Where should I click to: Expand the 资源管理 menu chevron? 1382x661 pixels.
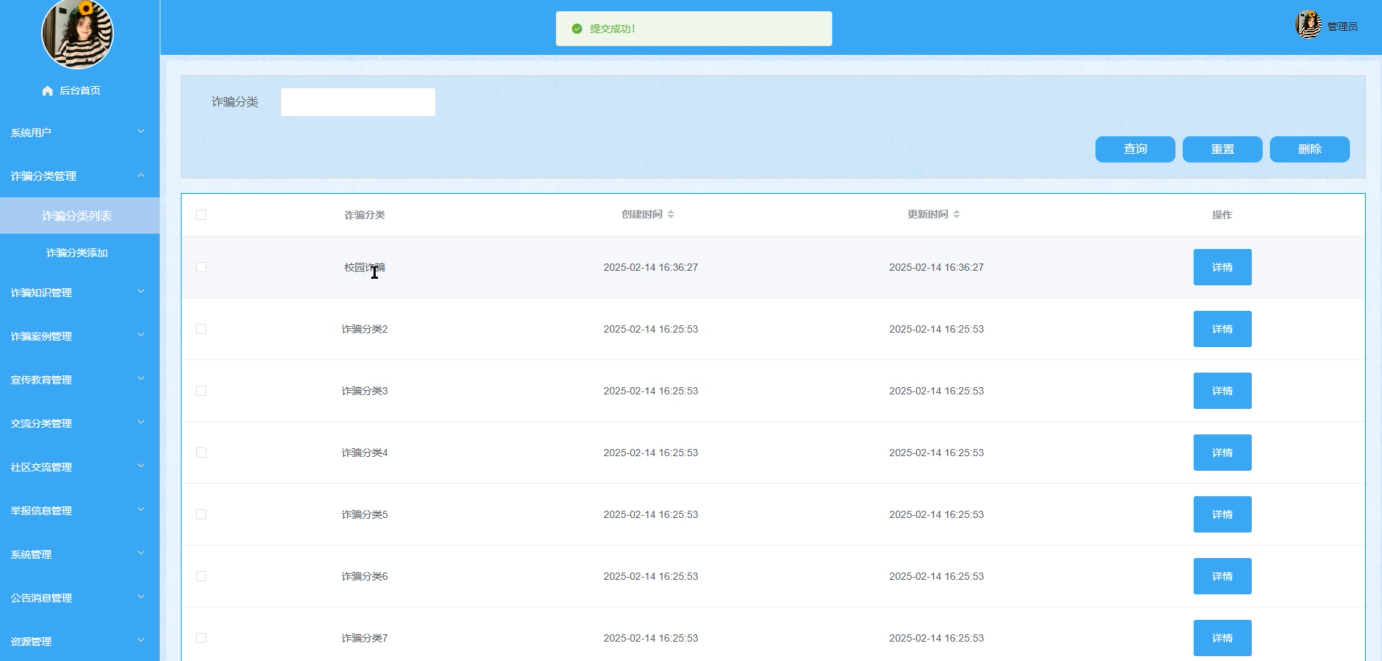[x=141, y=641]
